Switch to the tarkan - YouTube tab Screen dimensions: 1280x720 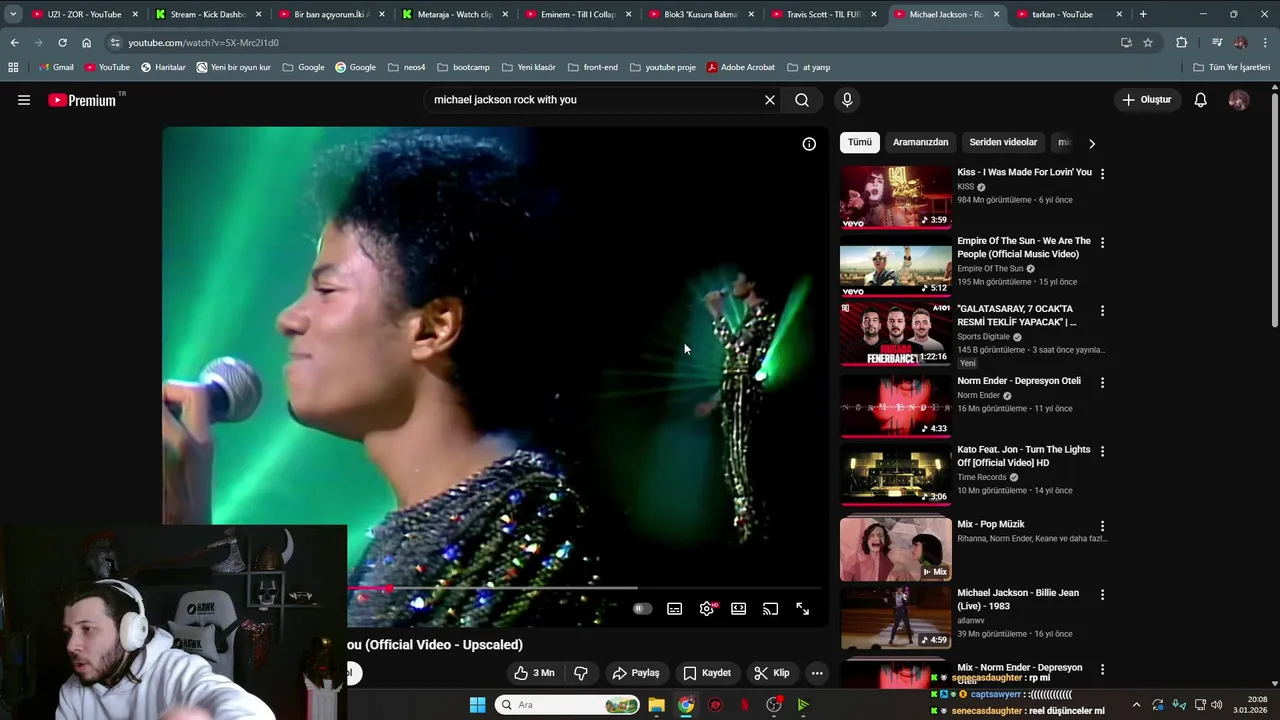(x=1068, y=14)
